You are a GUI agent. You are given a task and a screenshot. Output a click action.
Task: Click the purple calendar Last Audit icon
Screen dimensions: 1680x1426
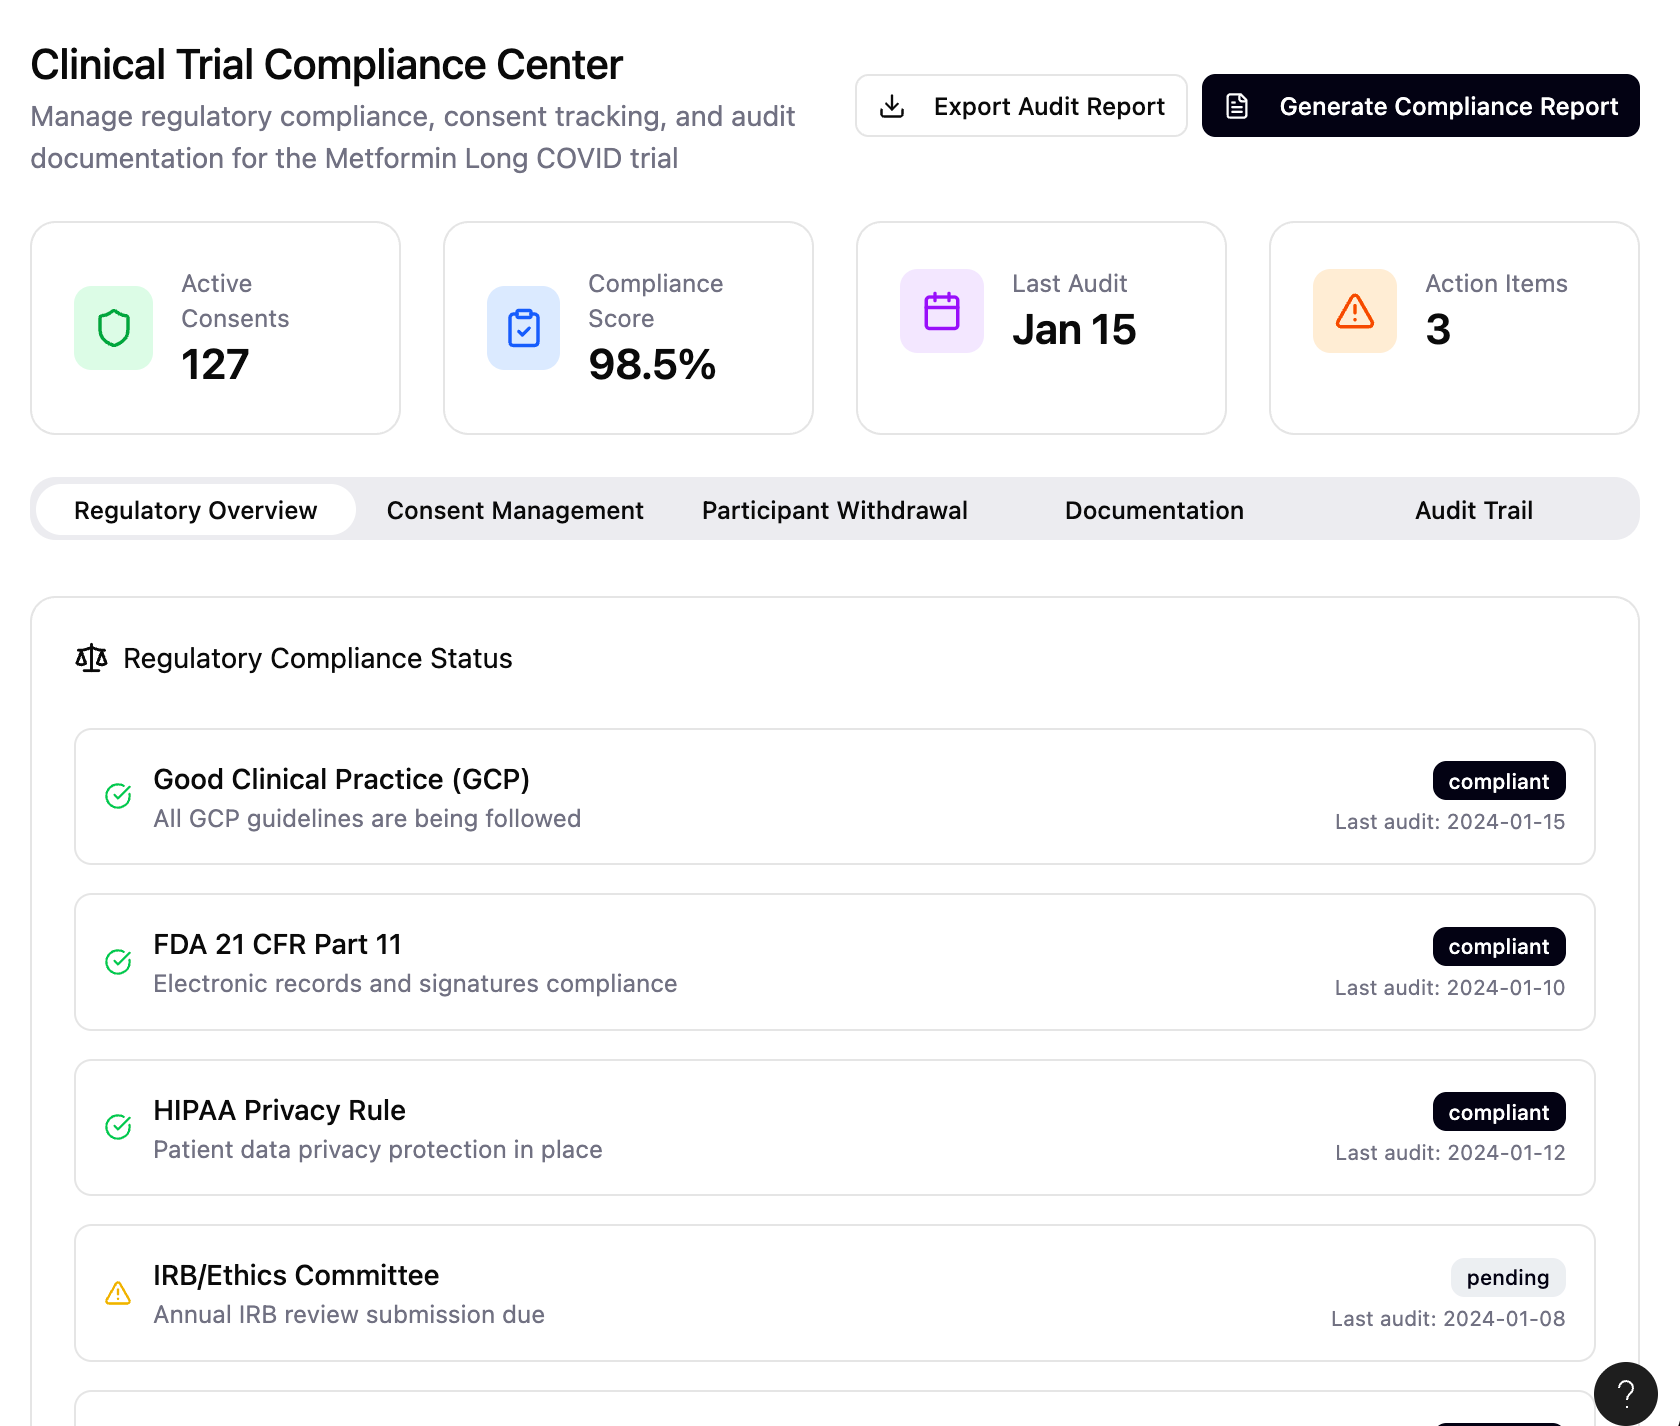click(x=942, y=311)
